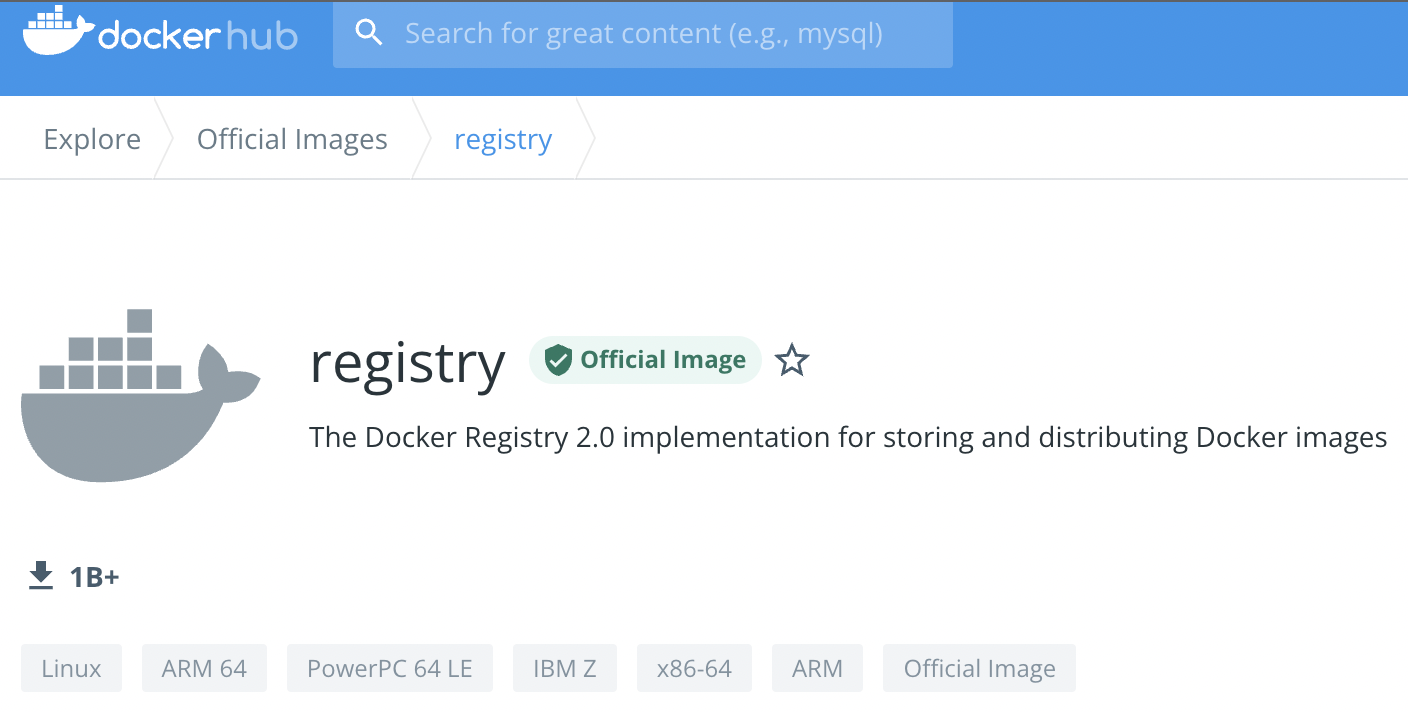Pick the IBM Z tag
Viewport: 1408px width, 712px height.
pos(565,669)
